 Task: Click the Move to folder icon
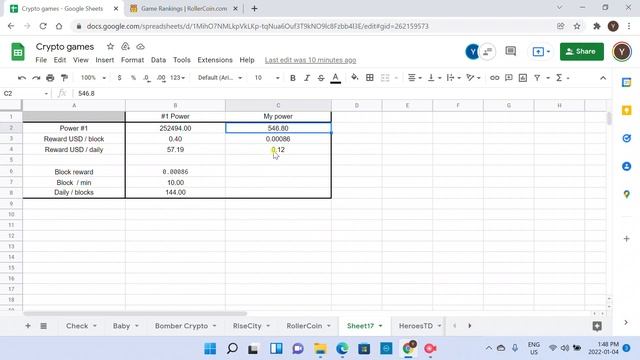tap(125, 47)
